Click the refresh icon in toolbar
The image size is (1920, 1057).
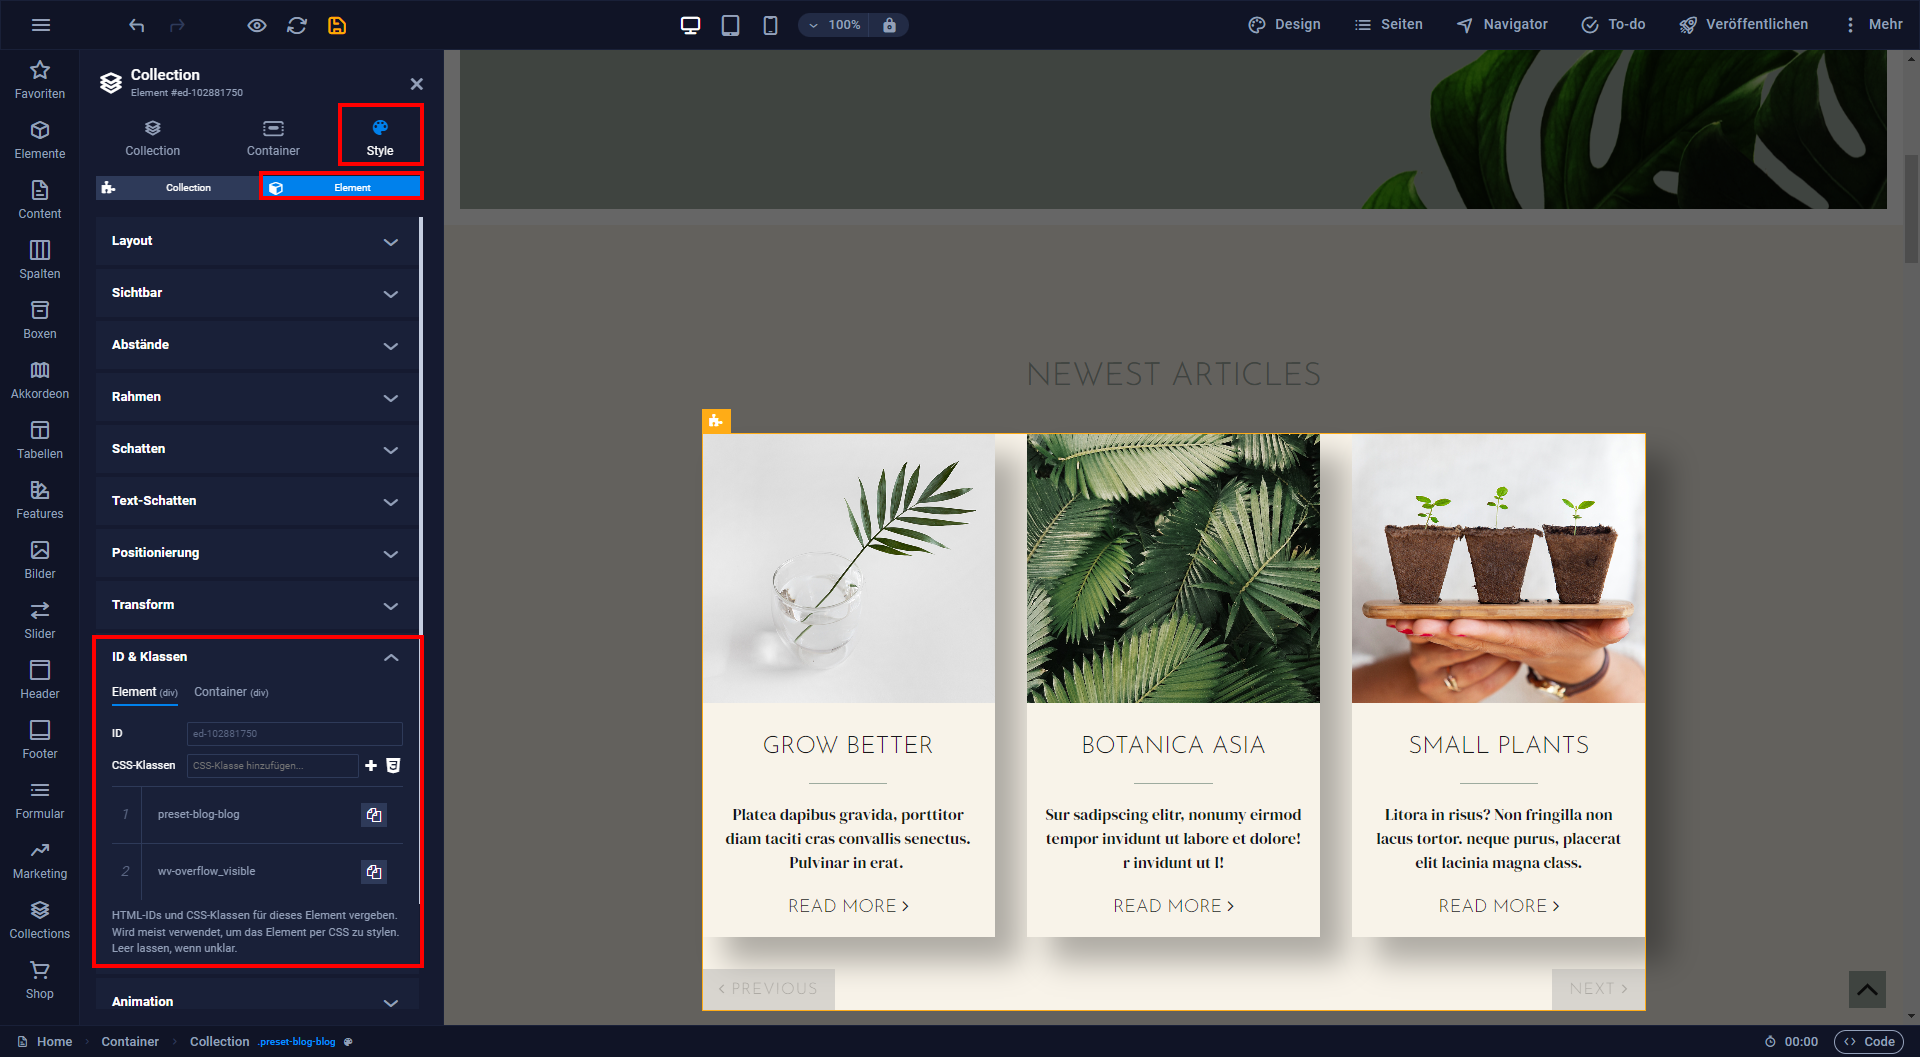pyautogui.click(x=297, y=25)
